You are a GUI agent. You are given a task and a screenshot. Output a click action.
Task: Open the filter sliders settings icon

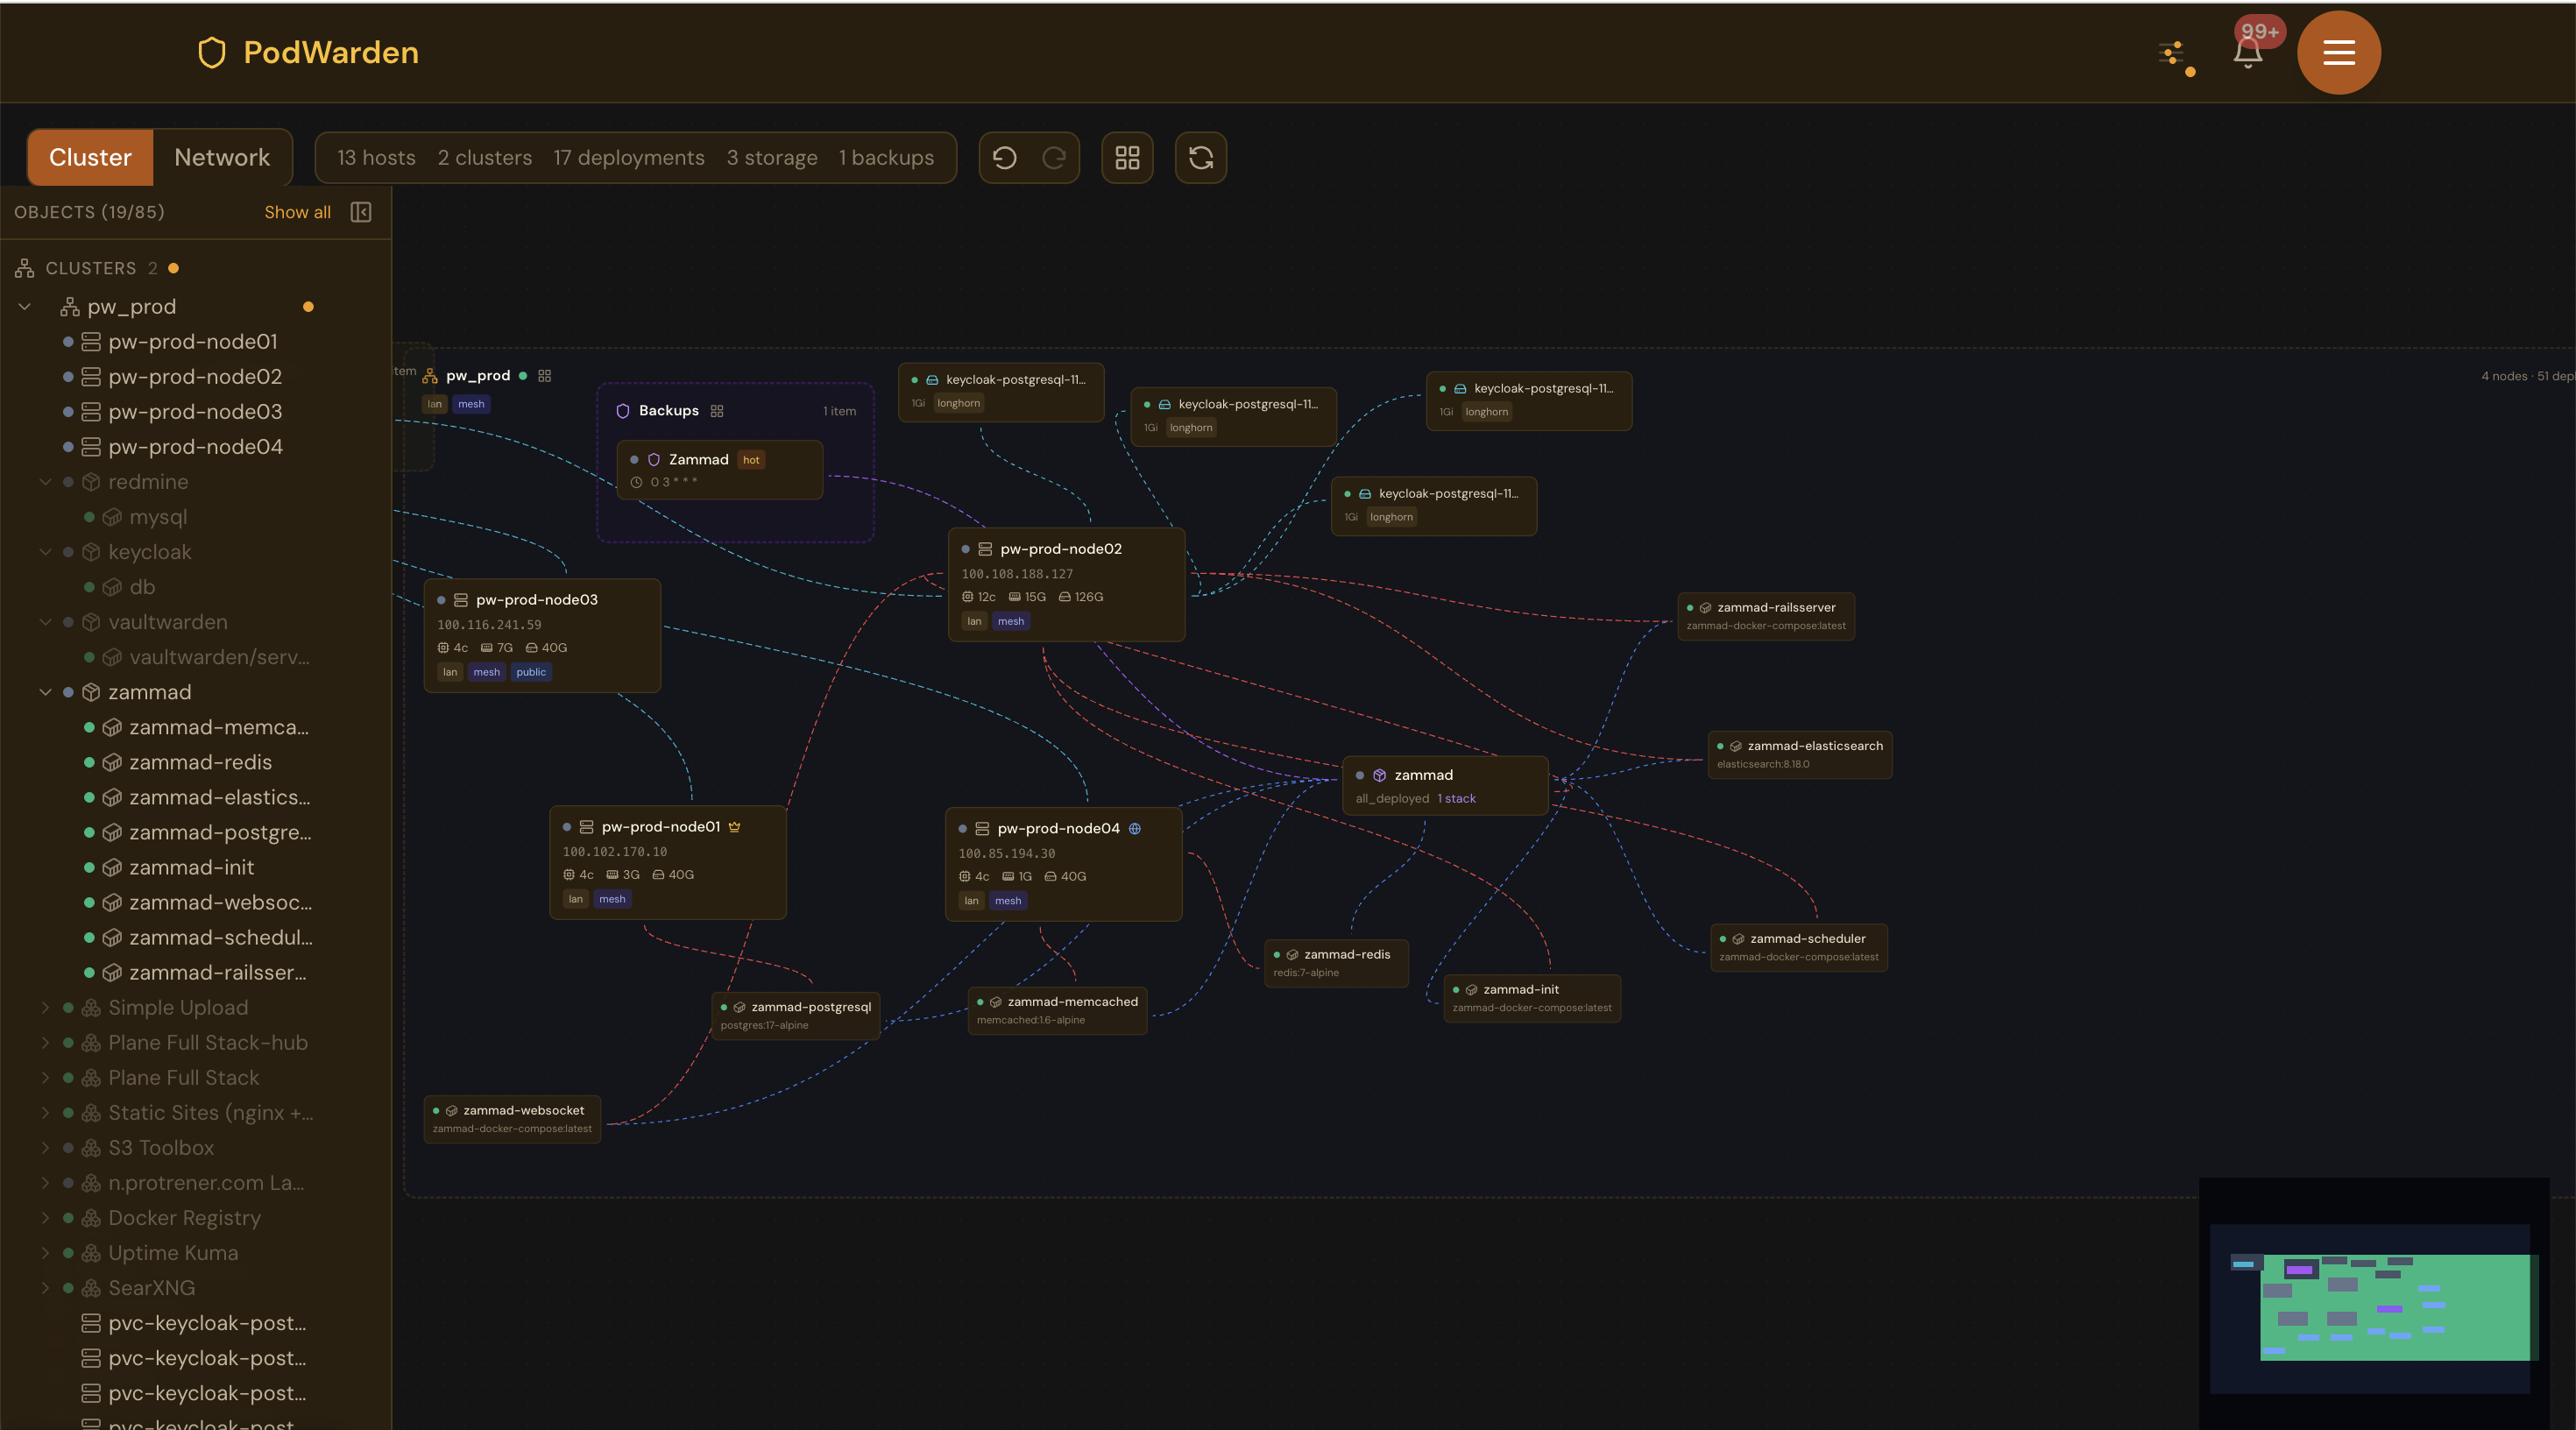tap(2172, 53)
